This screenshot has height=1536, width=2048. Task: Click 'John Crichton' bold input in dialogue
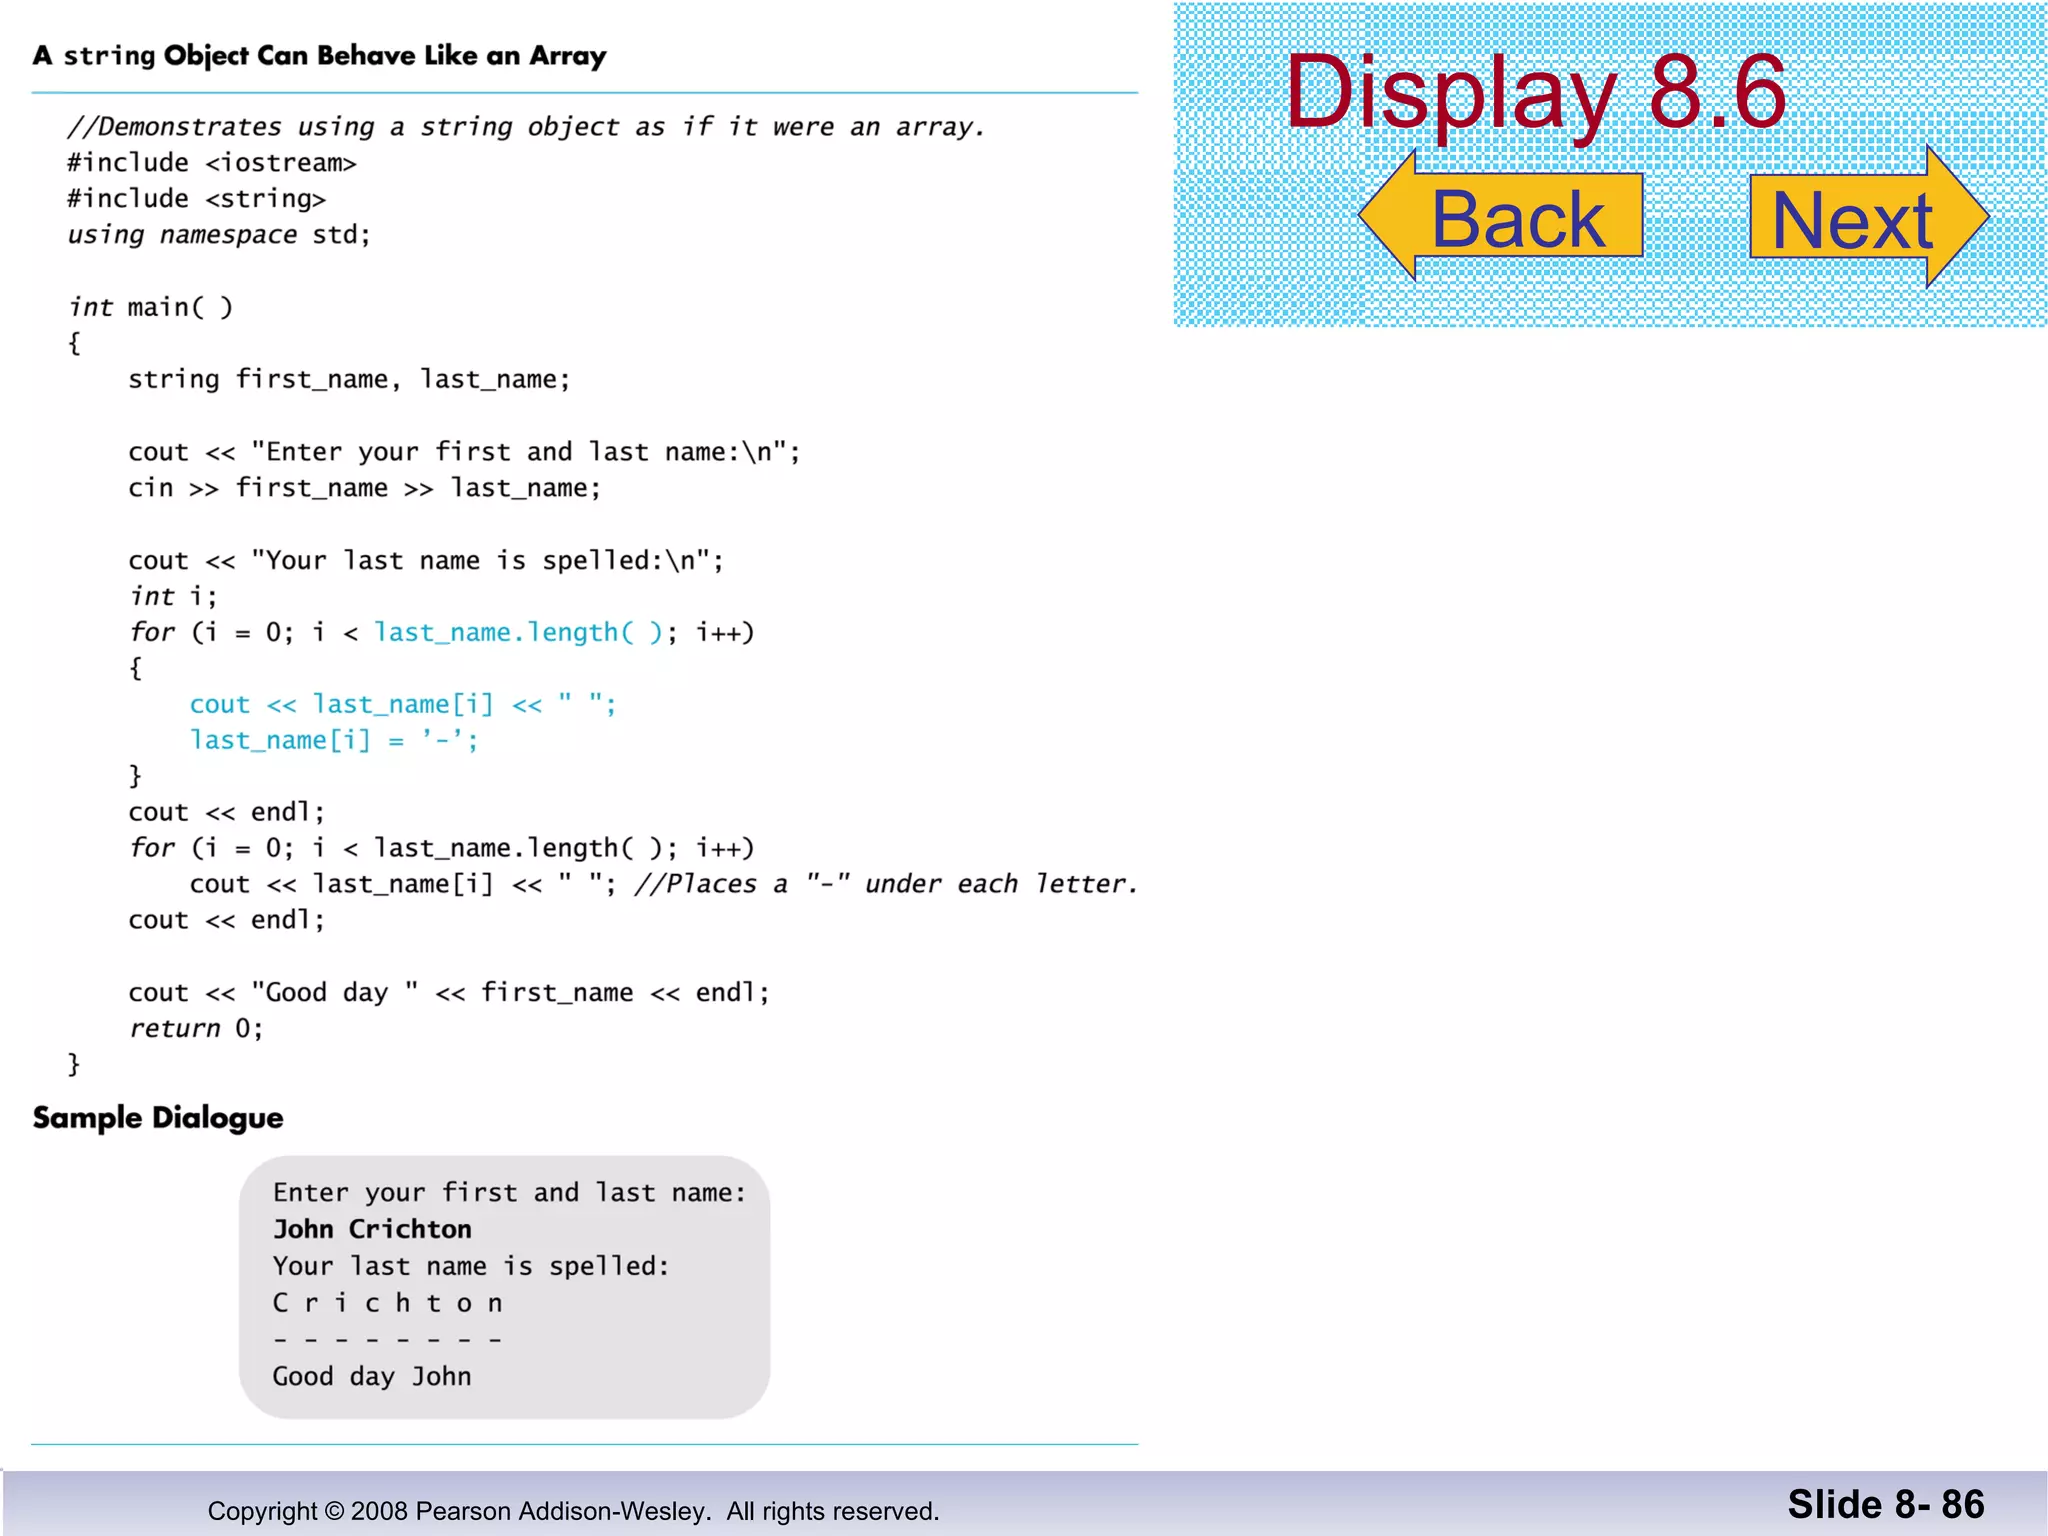click(372, 1229)
